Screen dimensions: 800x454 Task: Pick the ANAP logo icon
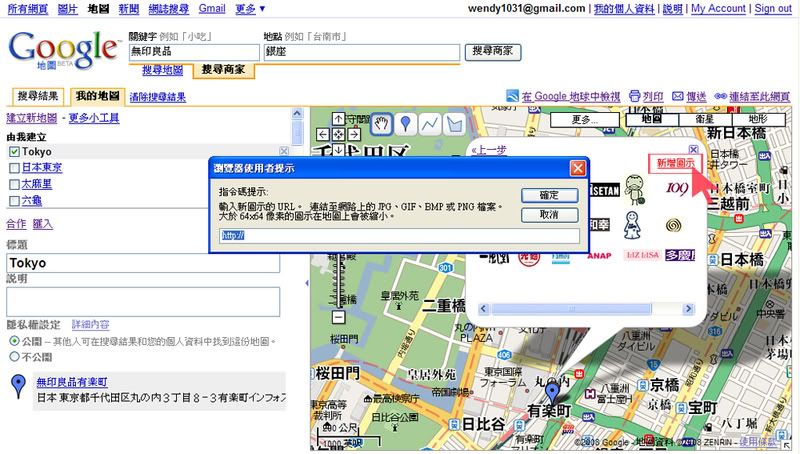coord(599,256)
